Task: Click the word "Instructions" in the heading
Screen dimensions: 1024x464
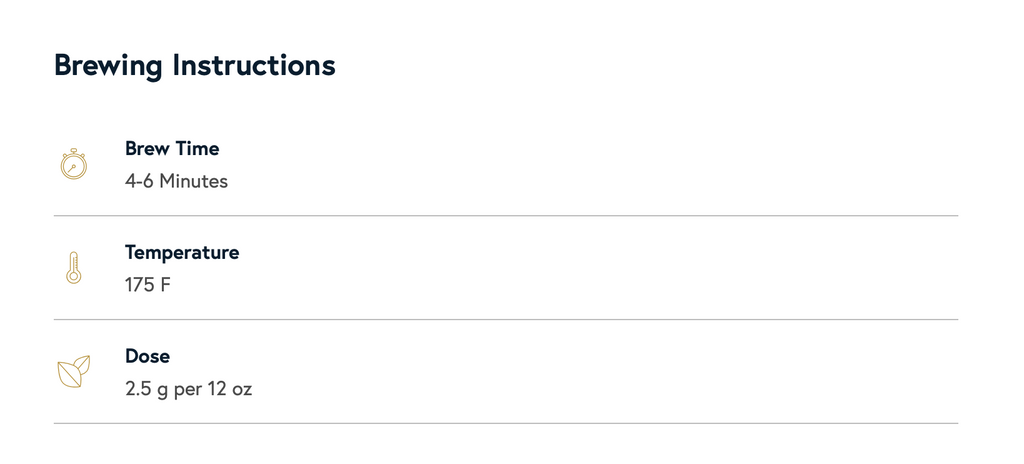Action: [x=254, y=65]
